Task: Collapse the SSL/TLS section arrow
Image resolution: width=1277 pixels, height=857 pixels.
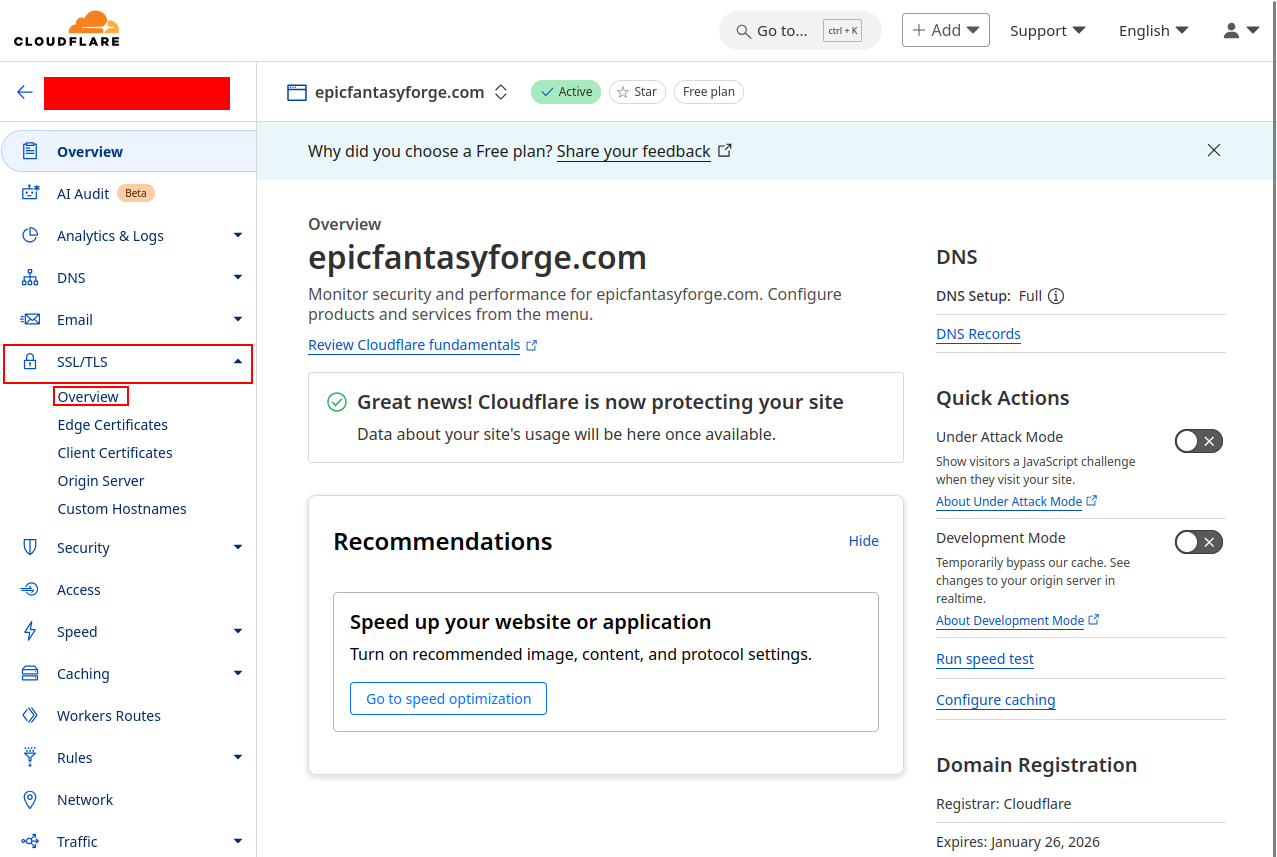Action: click(238, 361)
